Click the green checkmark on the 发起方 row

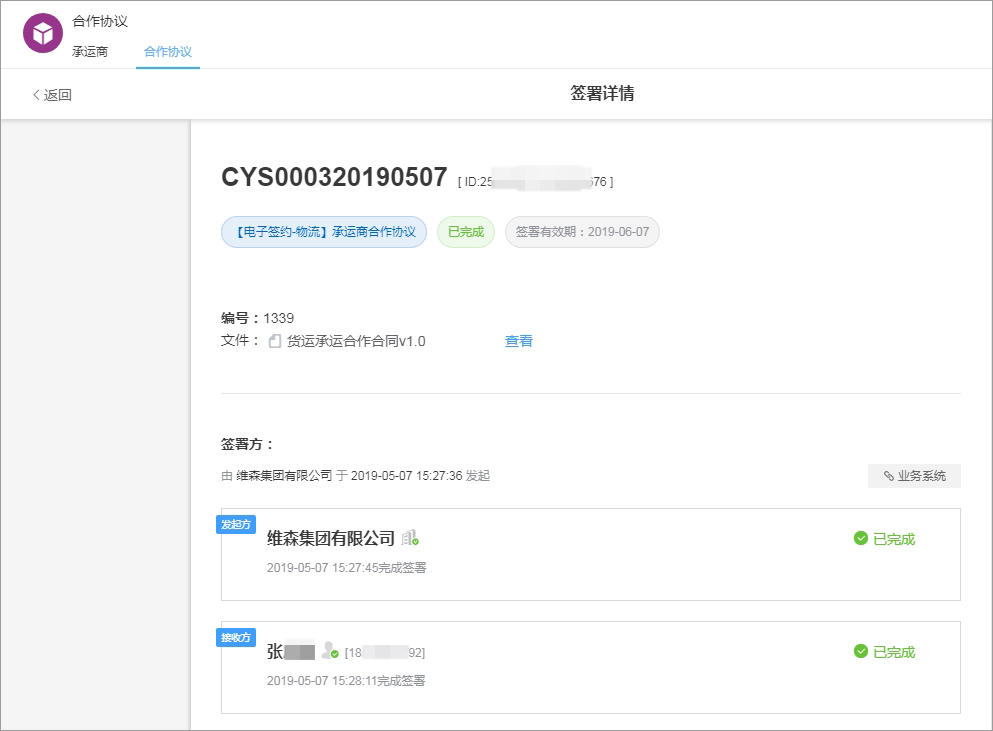tap(859, 538)
